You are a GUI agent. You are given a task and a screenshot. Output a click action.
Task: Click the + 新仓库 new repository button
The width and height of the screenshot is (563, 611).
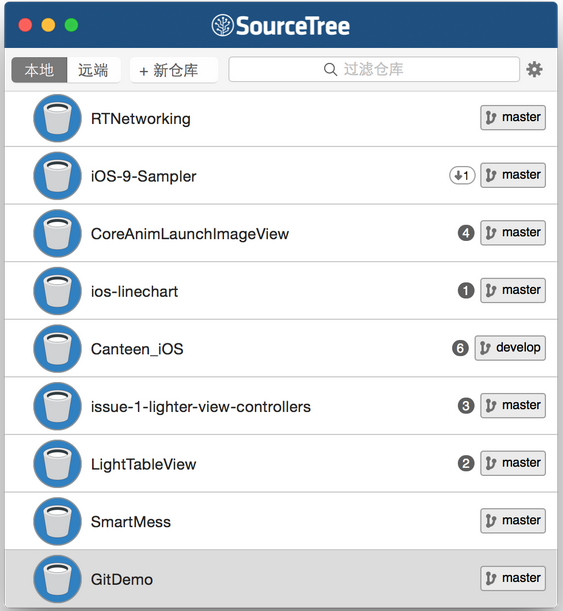pyautogui.click(x=174, y=70)
